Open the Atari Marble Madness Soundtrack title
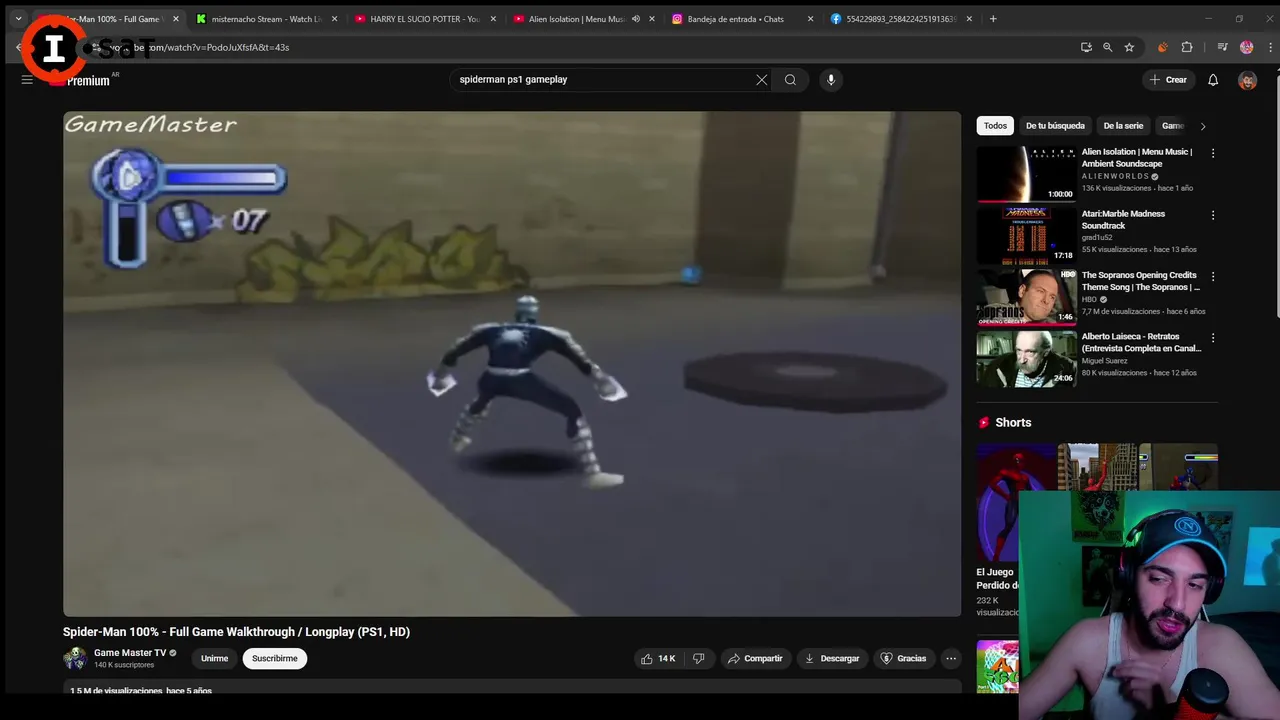 (1123, 220)
